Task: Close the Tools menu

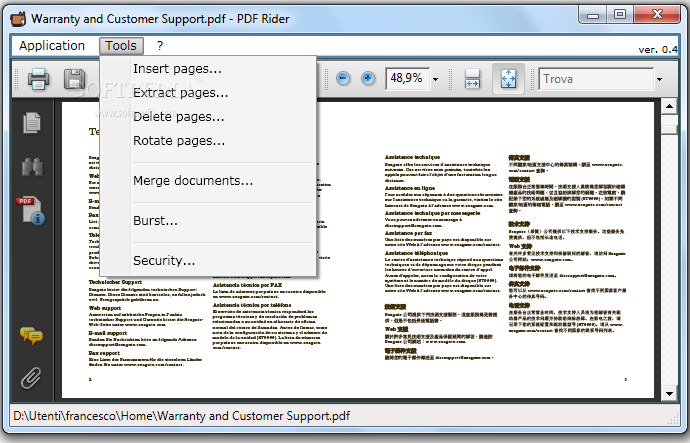Action: coord(121,46)
